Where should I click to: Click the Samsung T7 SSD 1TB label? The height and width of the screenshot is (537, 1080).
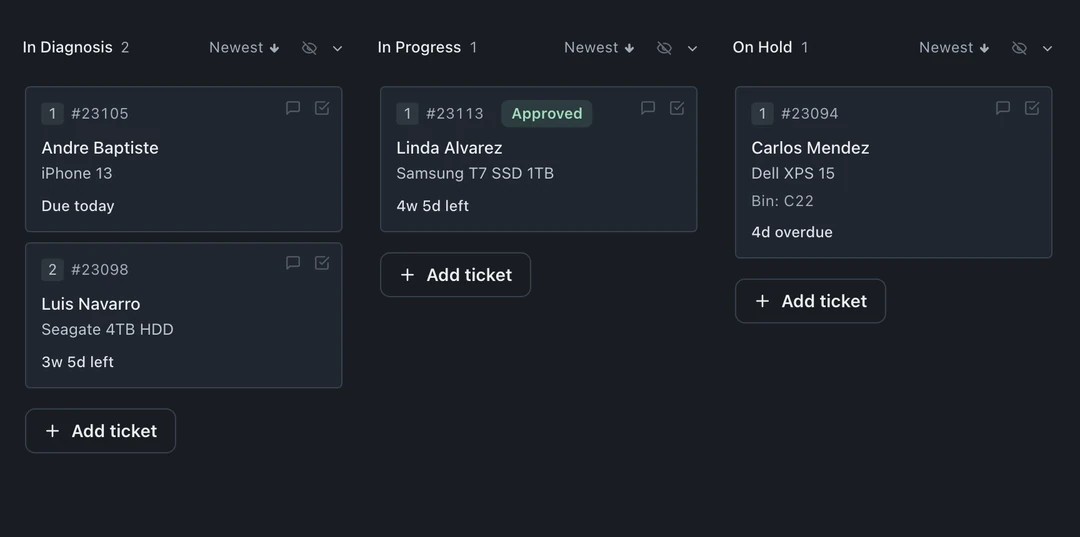click(x=475, y=173)
